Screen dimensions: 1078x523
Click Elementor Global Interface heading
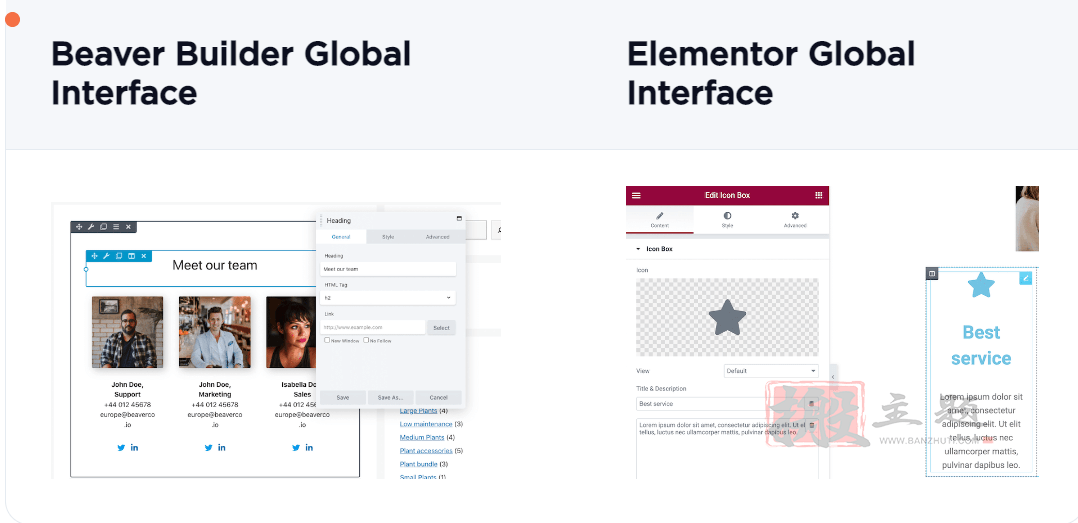point(771,73)
